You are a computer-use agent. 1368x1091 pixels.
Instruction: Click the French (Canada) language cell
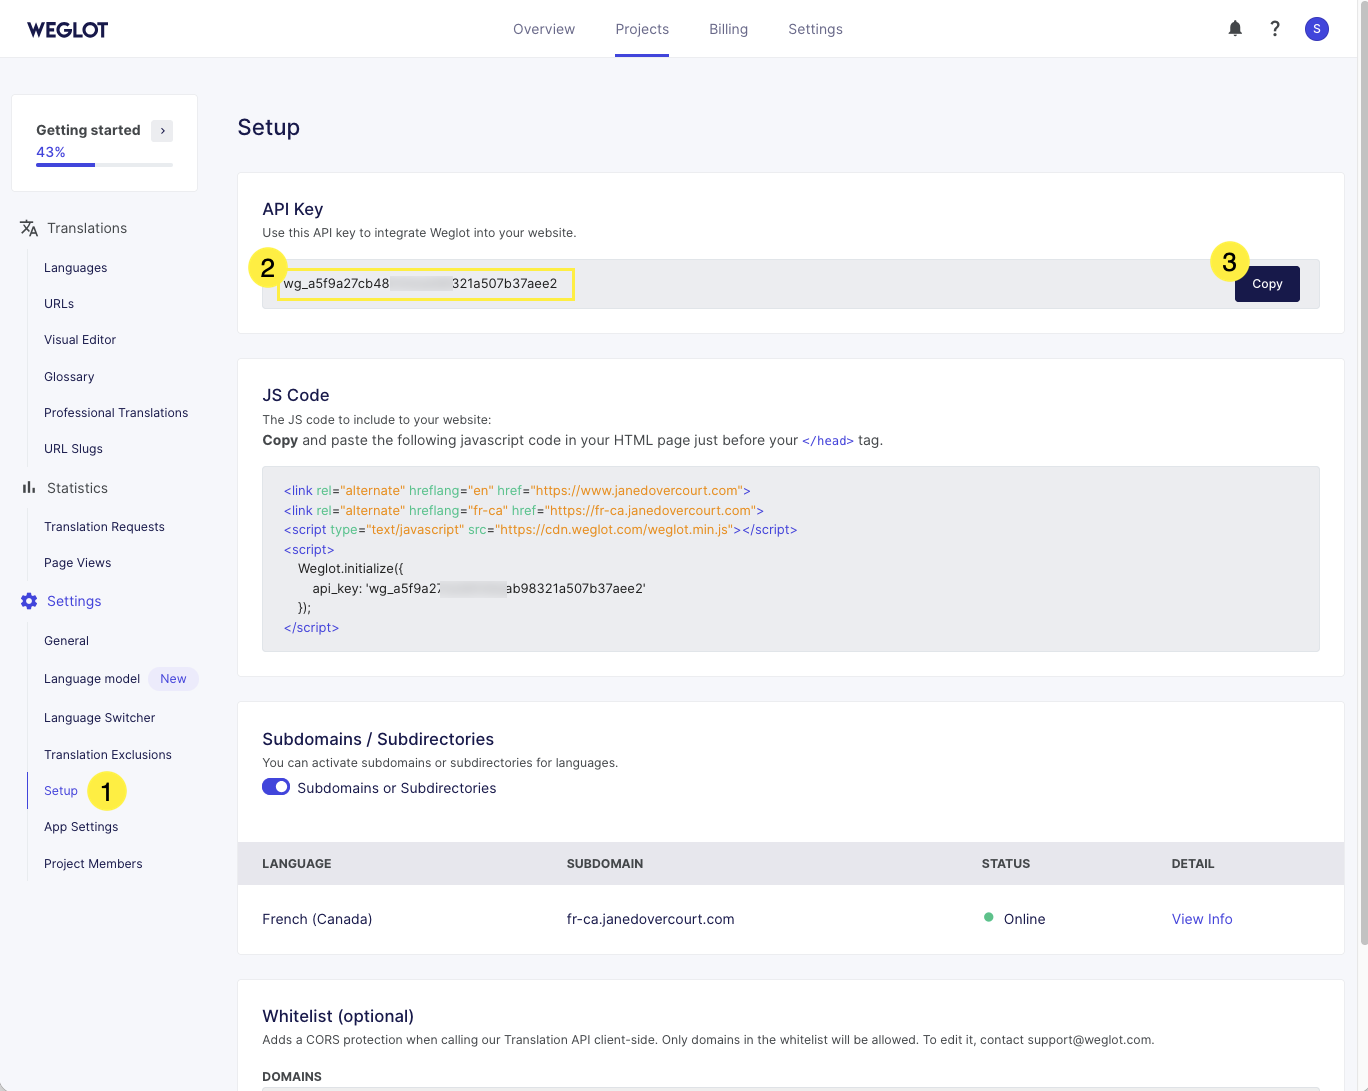317,919
